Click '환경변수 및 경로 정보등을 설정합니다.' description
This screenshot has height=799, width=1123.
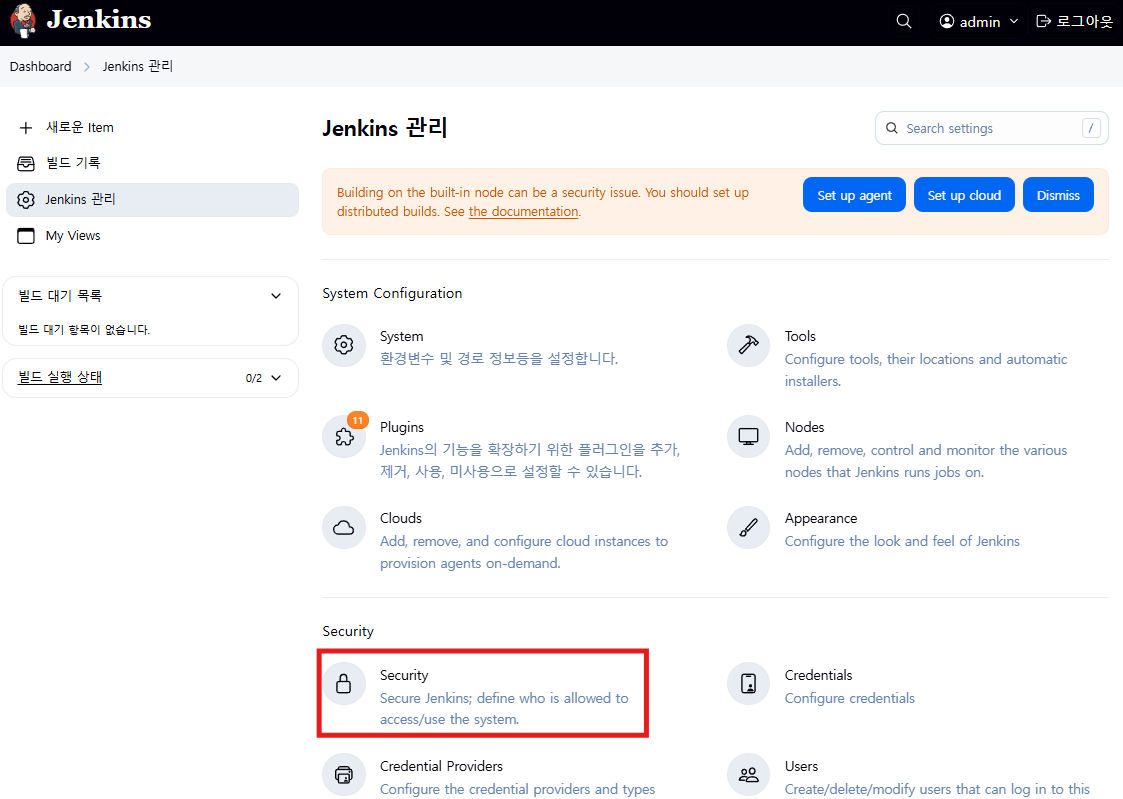(x=498, y=358)
